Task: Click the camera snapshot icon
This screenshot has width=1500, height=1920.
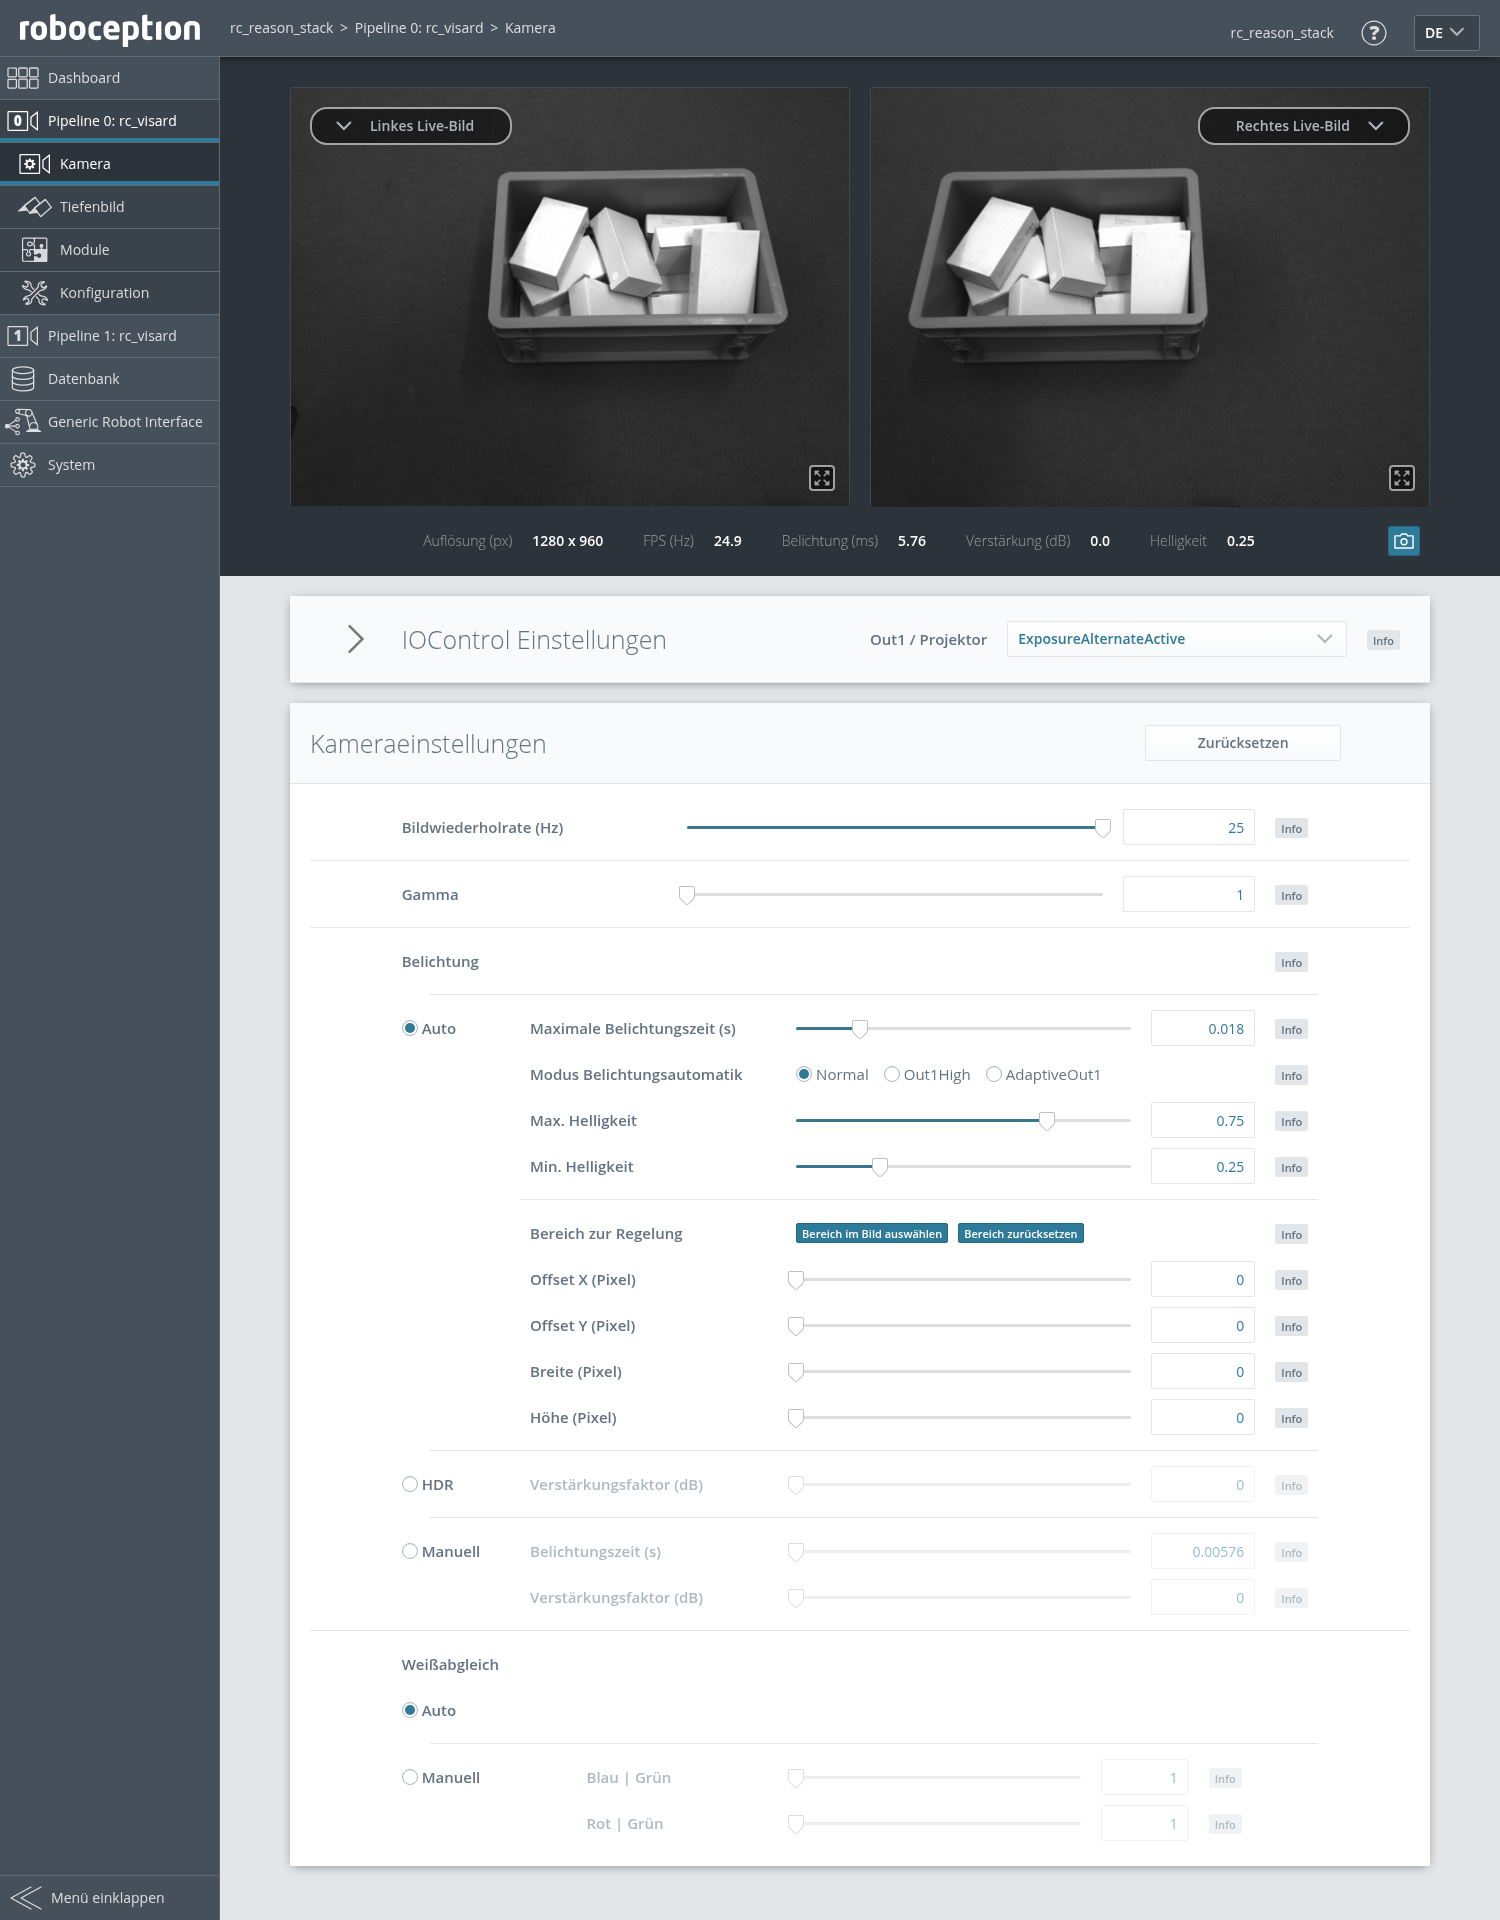Action: click(1403, 541)
